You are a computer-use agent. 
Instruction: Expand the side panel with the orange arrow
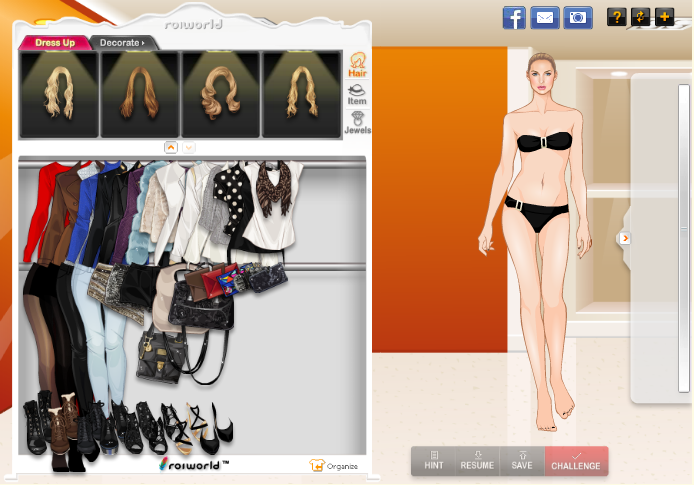pyautogui.click(x=624, y=238)
